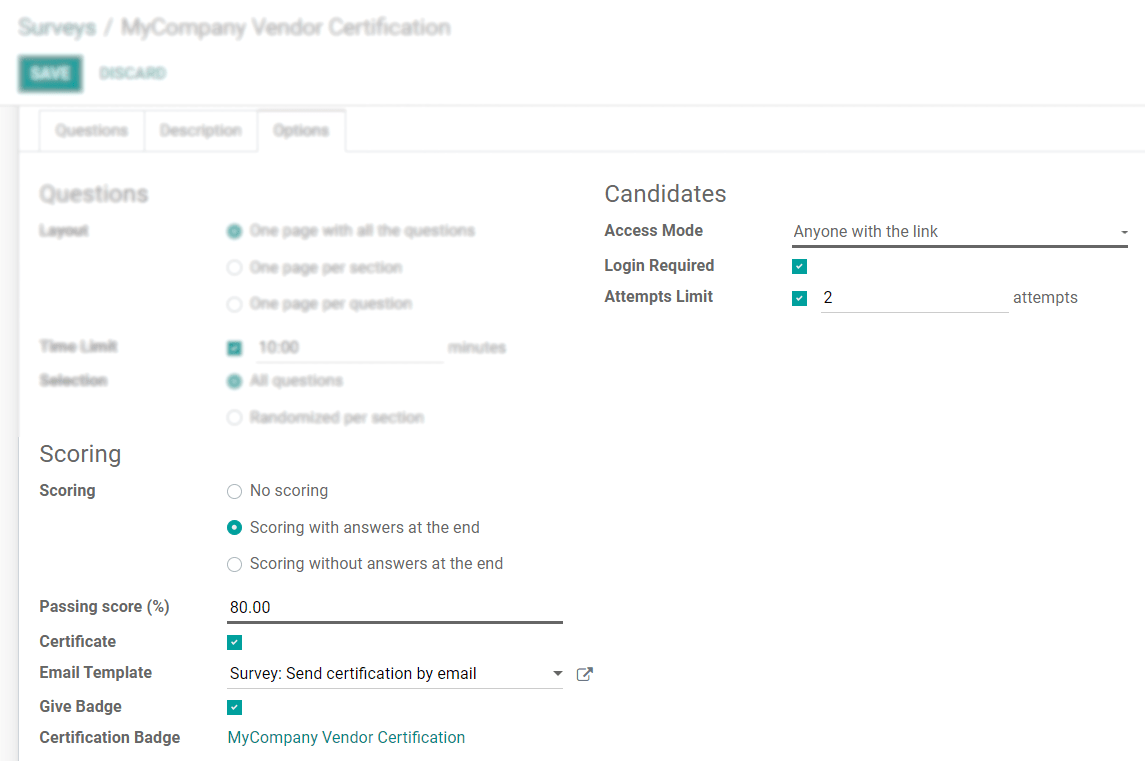Discard the survey changes
This screenshot has width=1145, height=761.
tap(133, 73)
